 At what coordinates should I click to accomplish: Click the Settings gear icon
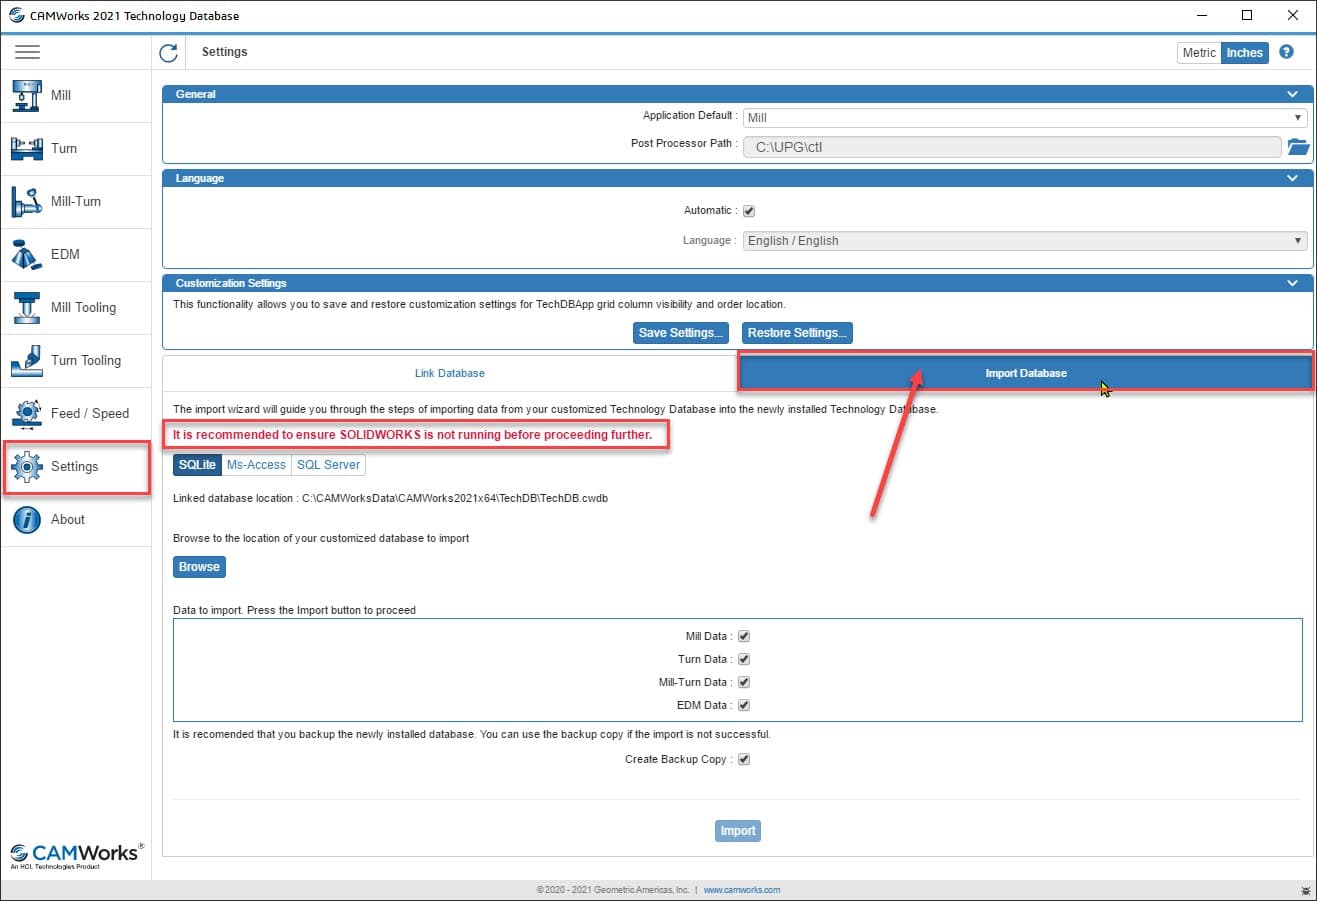click(27, 466)
